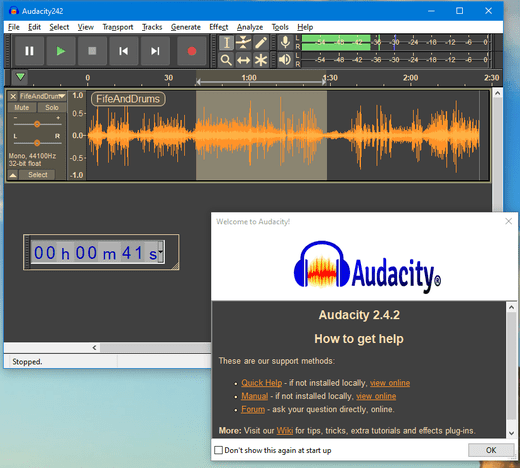The width and height of the screenshot is (520, 468).
Task: Click the Stop transport button
Action: tap(92, 51)
